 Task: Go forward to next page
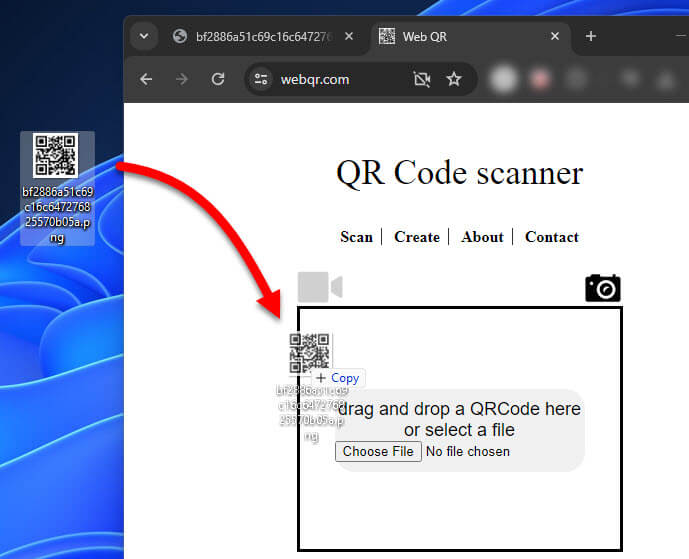181,80
